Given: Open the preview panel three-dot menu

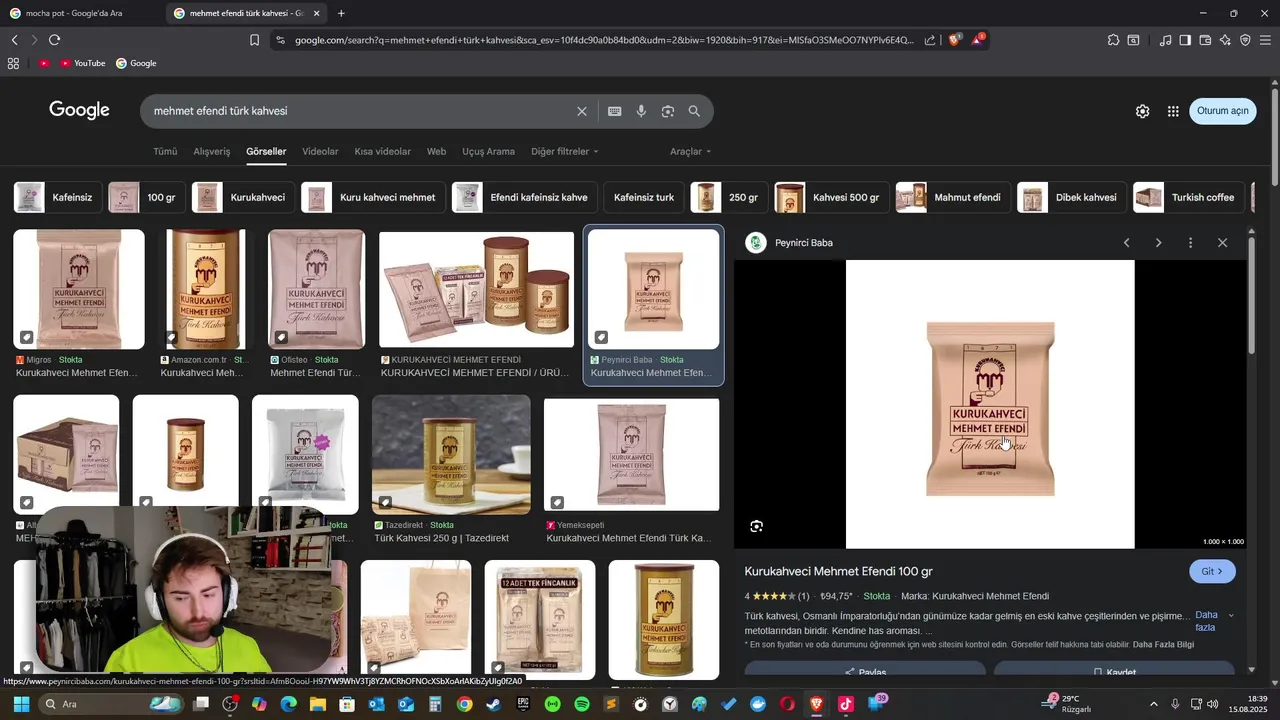Looking at the screenshot, I should pos(1190,243).
